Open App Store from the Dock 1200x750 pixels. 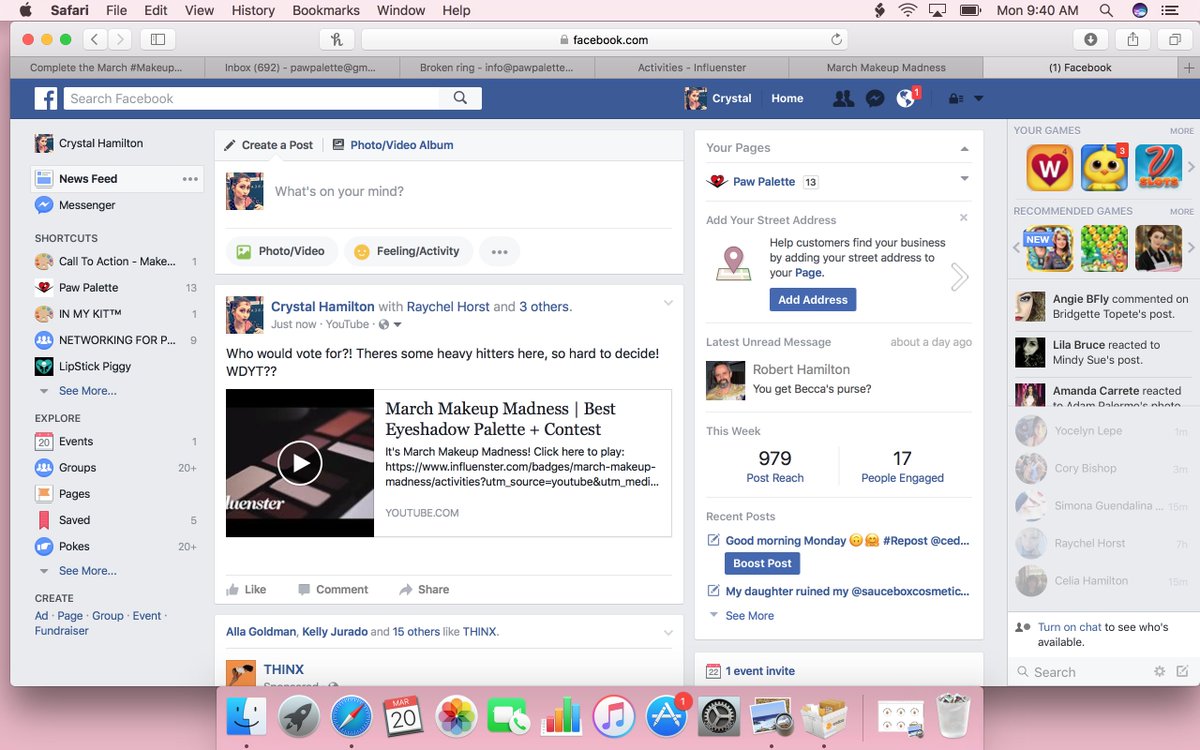pyautogui.click(x=666, y=717)
